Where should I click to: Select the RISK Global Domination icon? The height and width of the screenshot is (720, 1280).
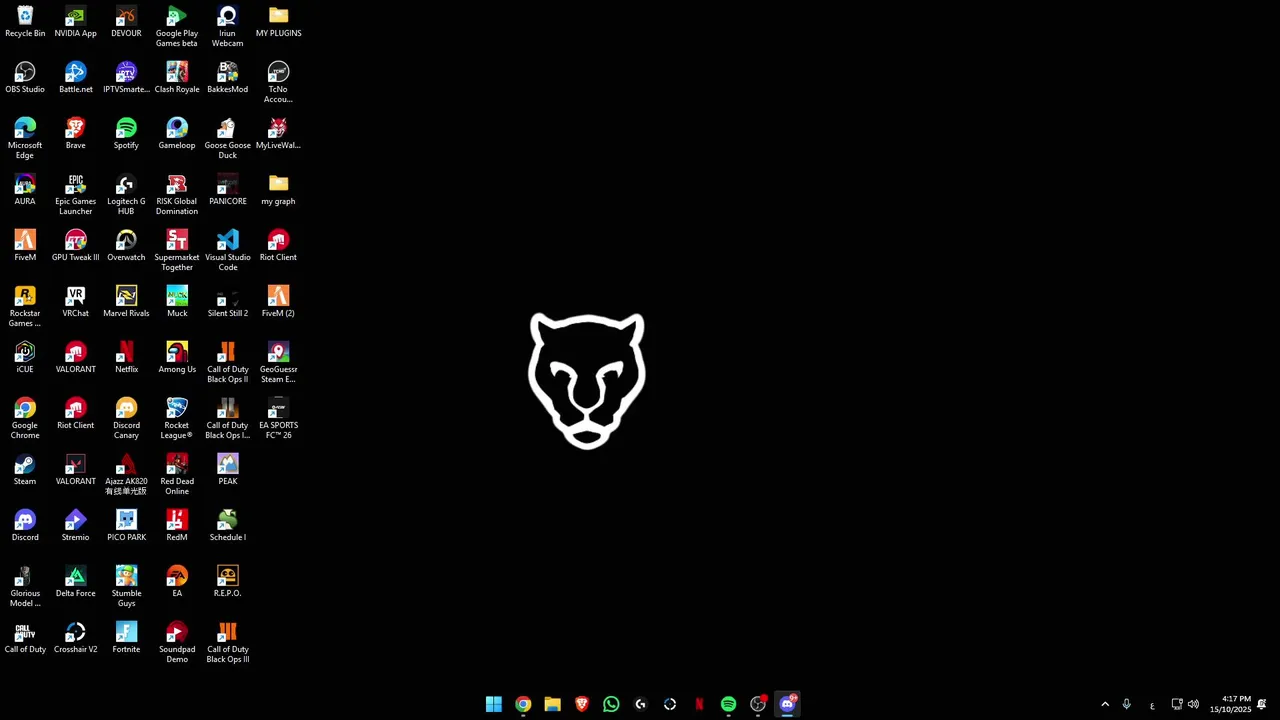pos(177,195)
